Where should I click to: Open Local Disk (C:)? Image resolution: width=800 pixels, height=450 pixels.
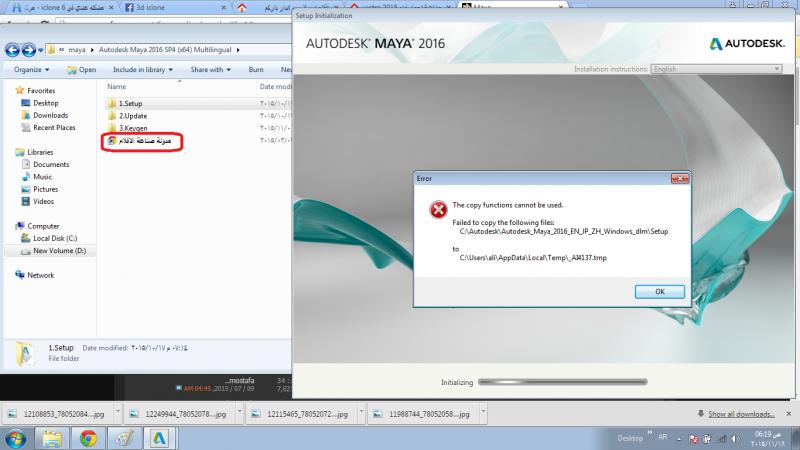pyautogui.click(x=55, y=238)
